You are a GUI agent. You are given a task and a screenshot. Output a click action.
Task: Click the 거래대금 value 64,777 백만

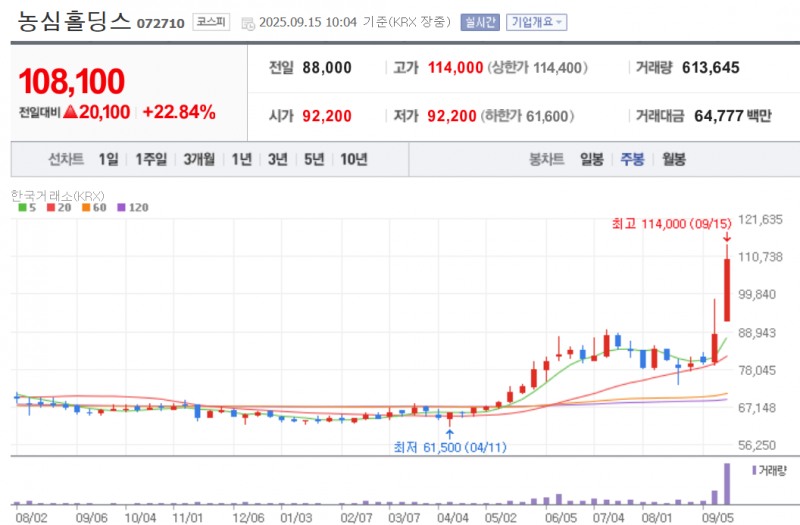click(733, 116)
